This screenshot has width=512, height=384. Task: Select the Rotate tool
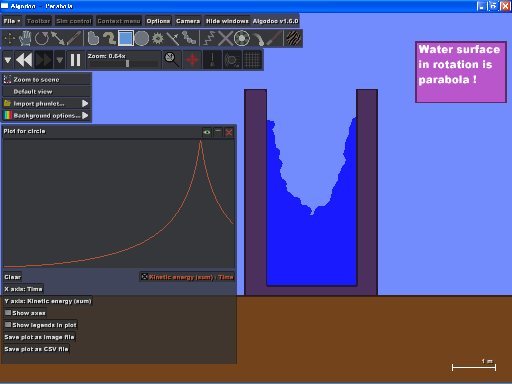point(42,38)
